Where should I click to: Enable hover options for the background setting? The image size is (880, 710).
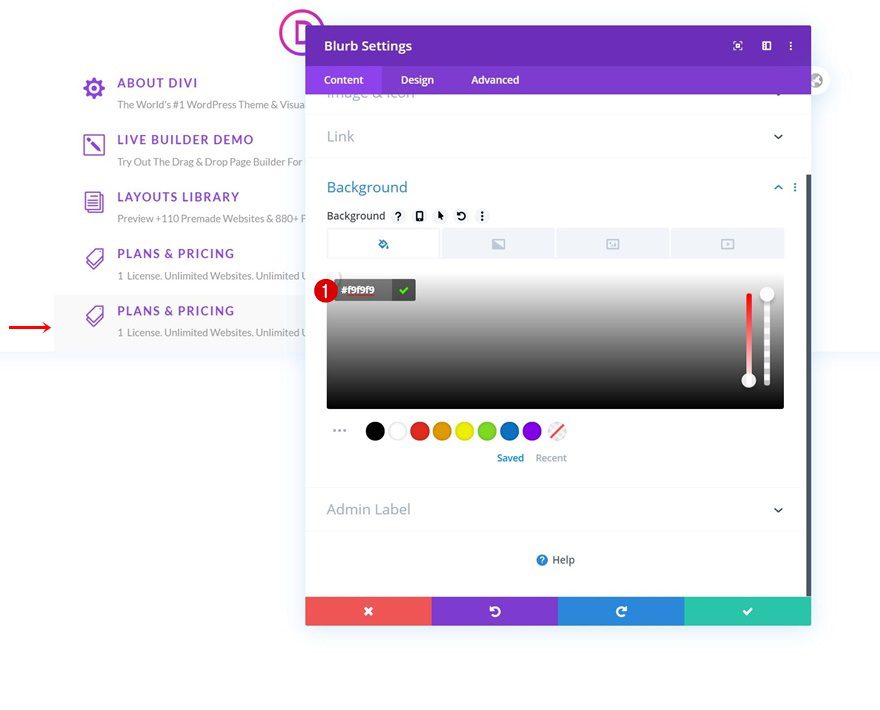point(440,216)
